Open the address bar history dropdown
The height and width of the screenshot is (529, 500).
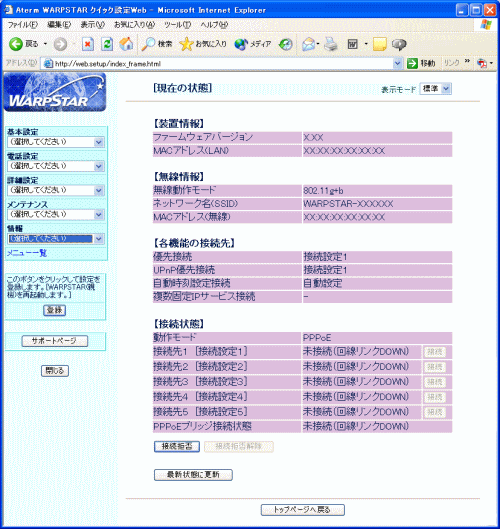point(397,63)
